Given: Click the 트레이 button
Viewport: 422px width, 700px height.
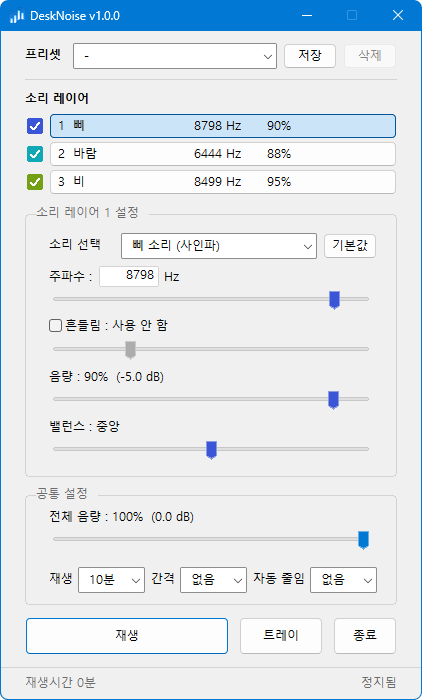Looking at the screenshot, I should 281,636.
